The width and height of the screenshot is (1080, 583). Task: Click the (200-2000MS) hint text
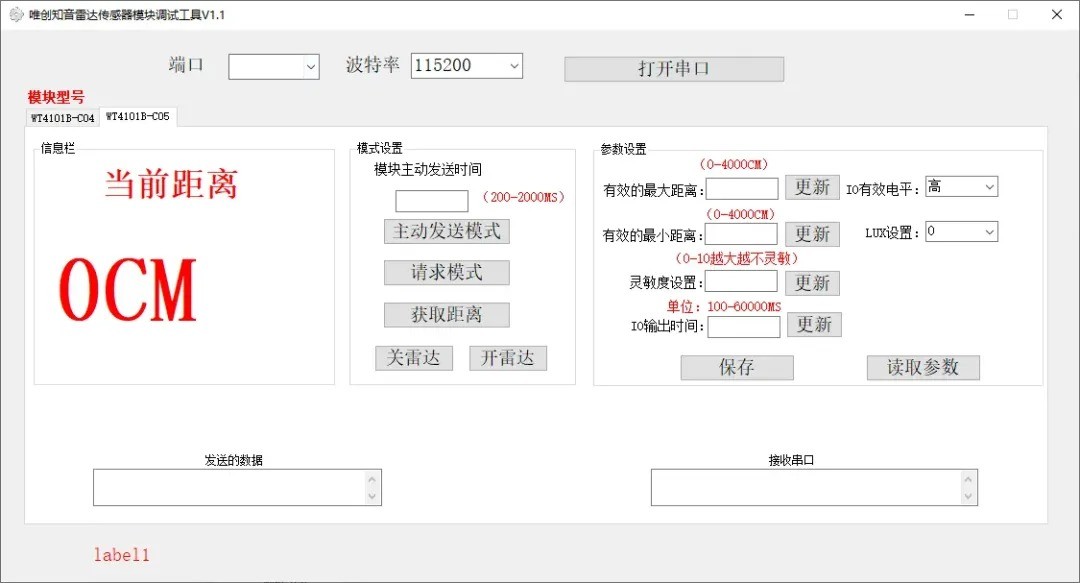click(x=523, y=197)
